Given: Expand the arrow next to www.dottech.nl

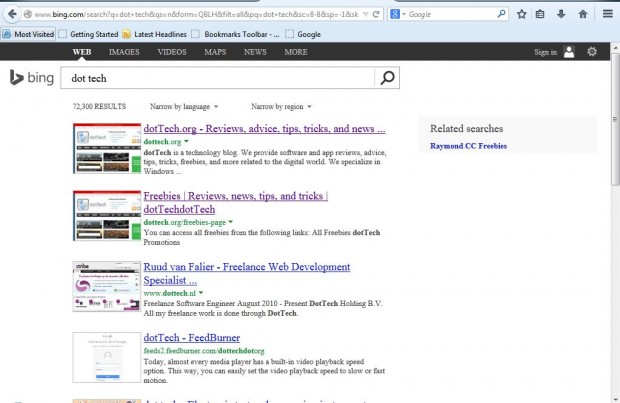Looking at the screenshot, I should [x=201, y=293].
